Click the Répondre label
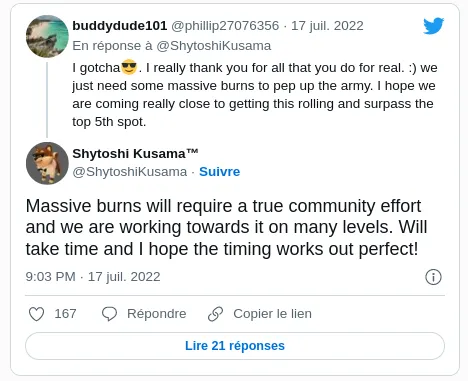The image size is (468, 381). coord(157,314)
